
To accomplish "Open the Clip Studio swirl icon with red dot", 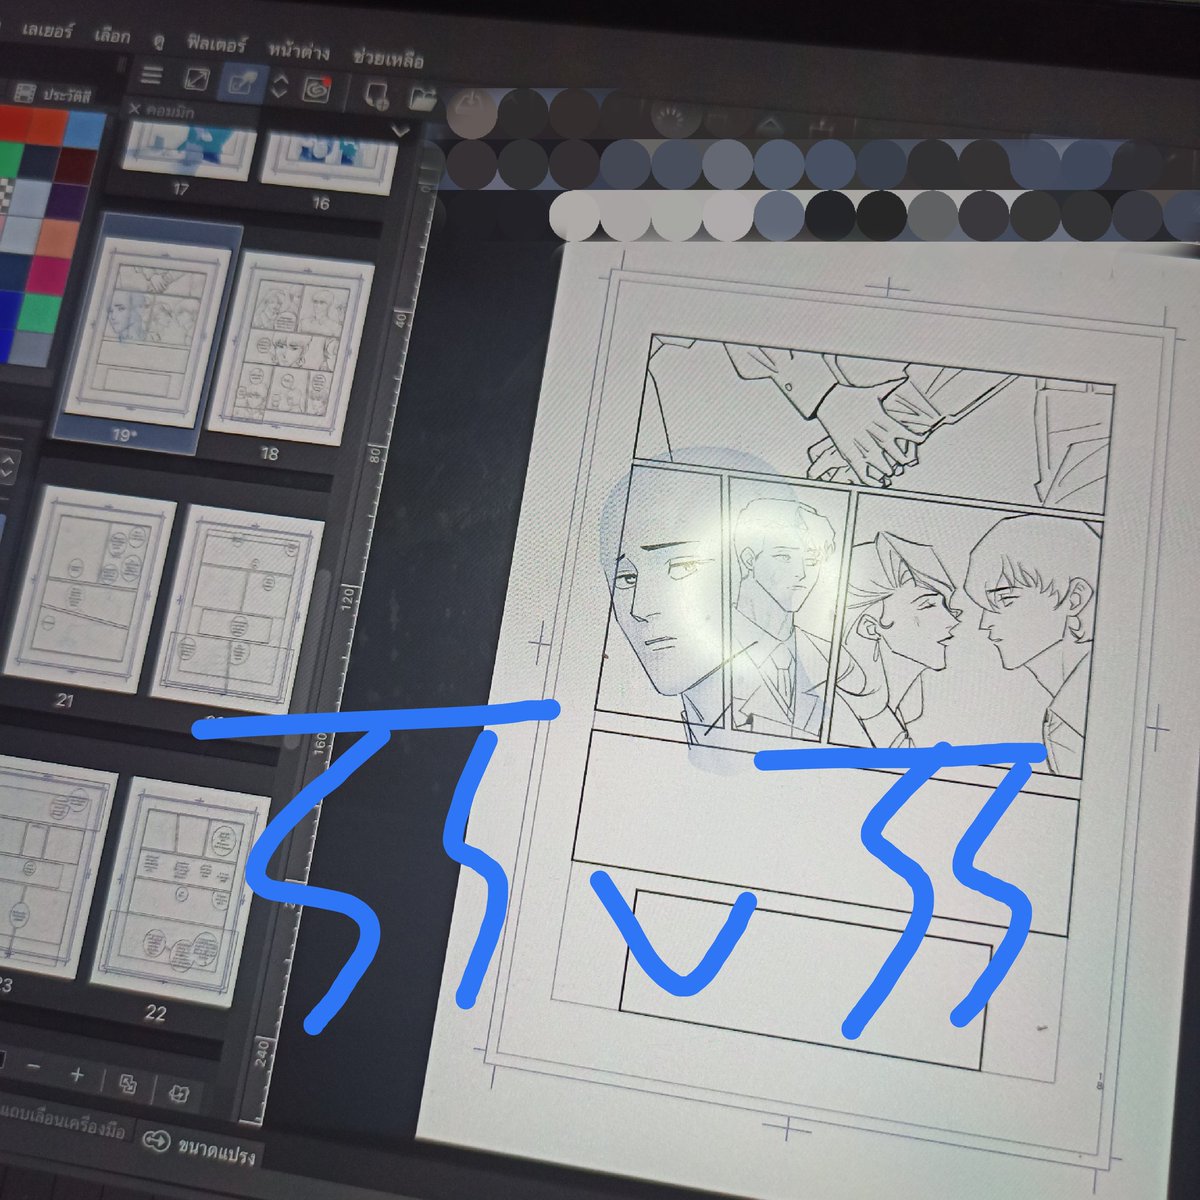I will [x=315, y=88].
